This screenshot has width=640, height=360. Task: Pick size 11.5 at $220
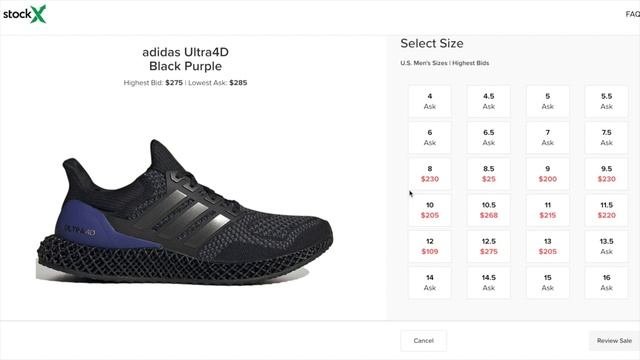pyautogui.click(x=607, y=210)
